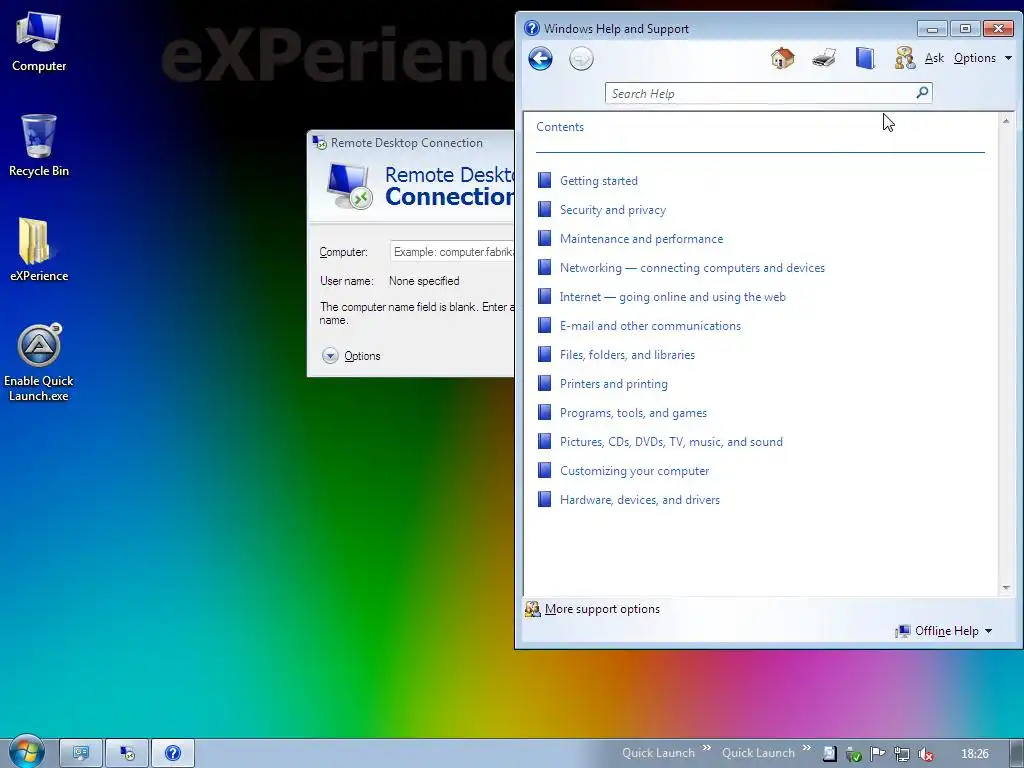Go back in Windows Help and Support
Screen dimensions: 1024x768
[x=540, y=59]
